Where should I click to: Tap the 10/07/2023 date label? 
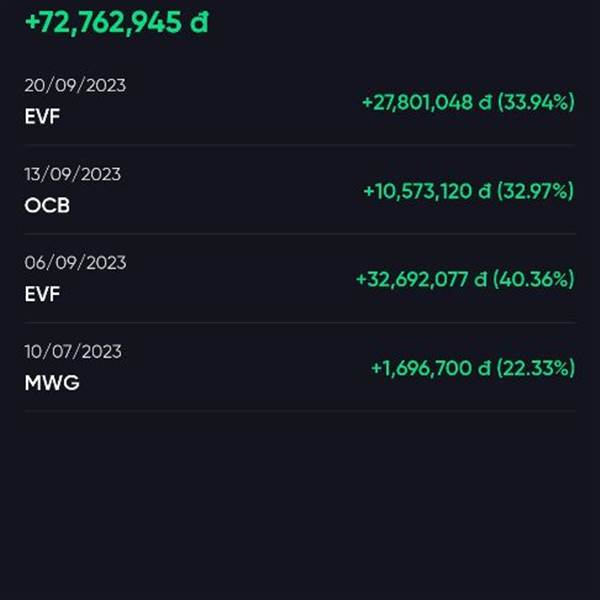click(73, 352)
